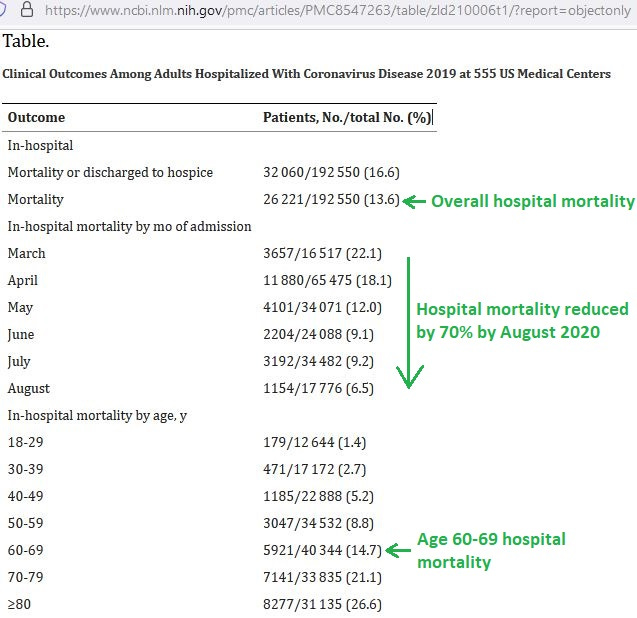
Task: Click the '≥80' age row label
Action: coord(19,604)
